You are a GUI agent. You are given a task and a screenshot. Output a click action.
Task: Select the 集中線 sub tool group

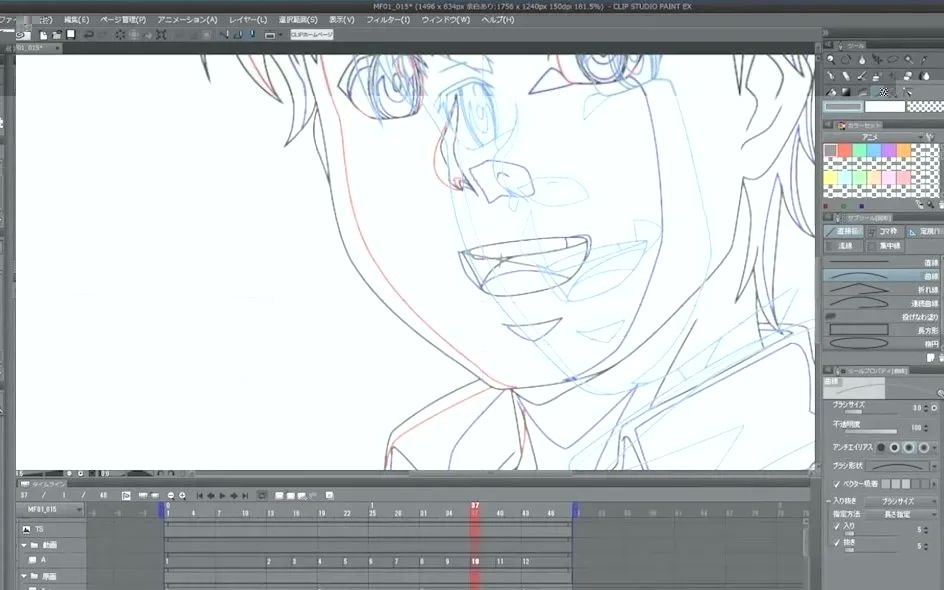coord(886,246)
